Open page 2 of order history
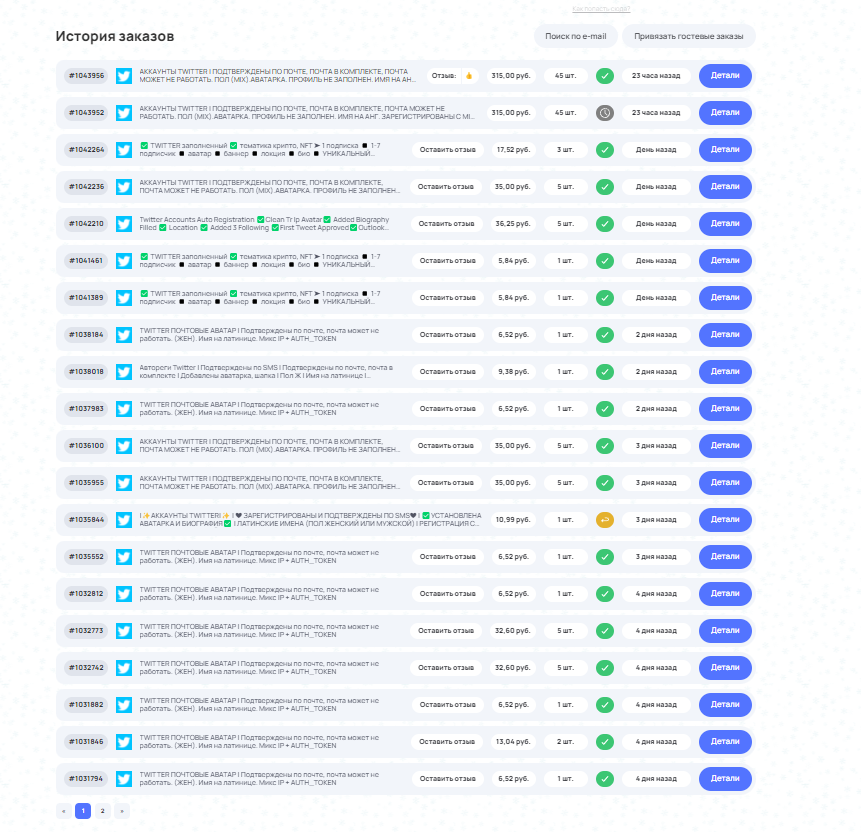 (x=102, y=811)
